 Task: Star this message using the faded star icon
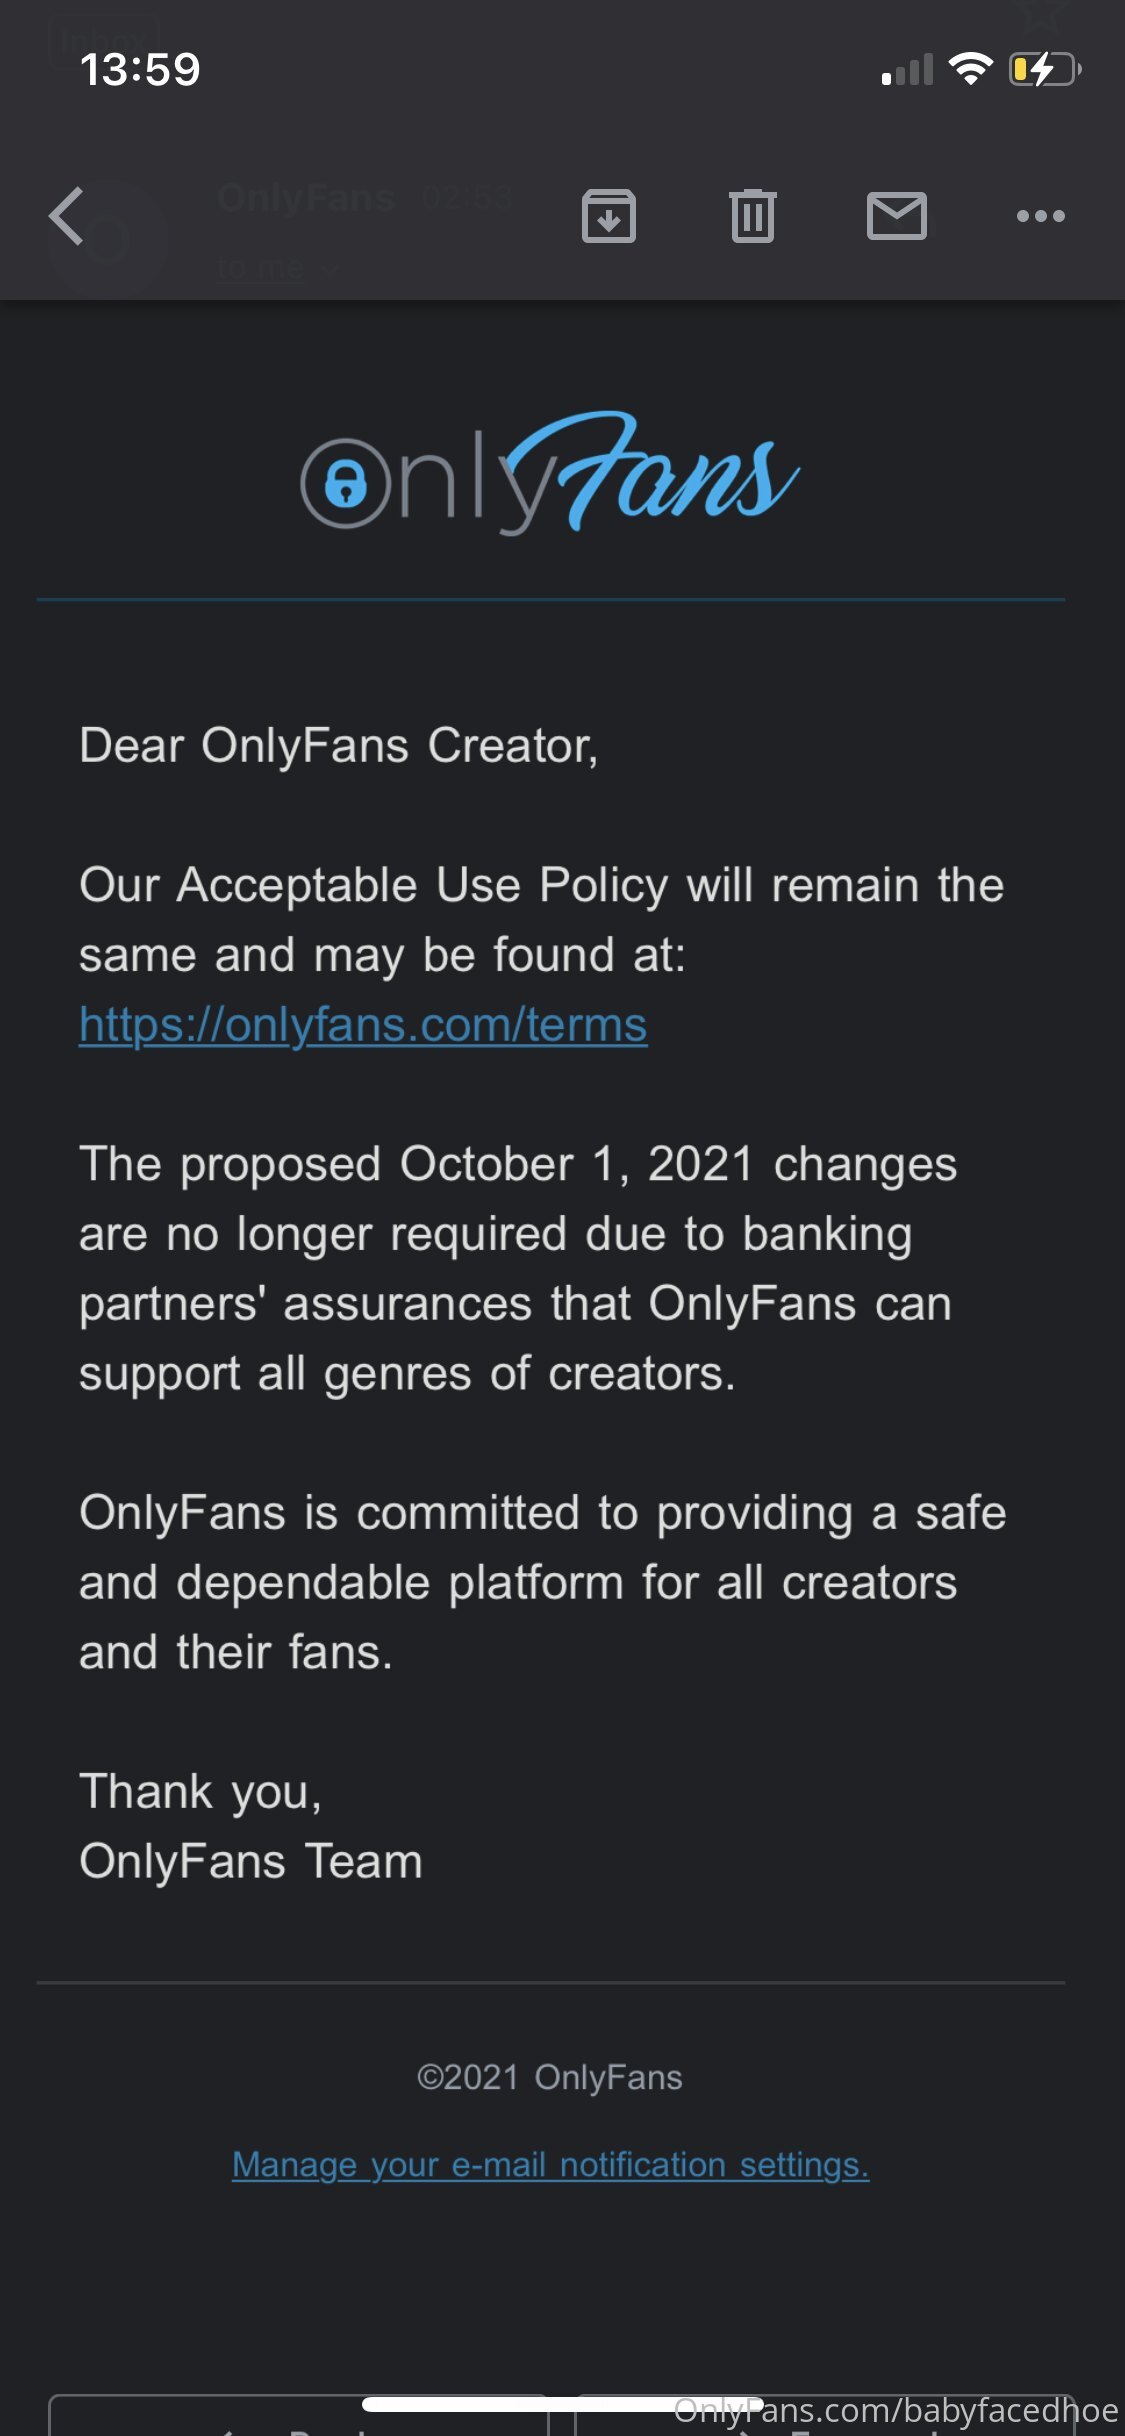(x=1044, y=15)
